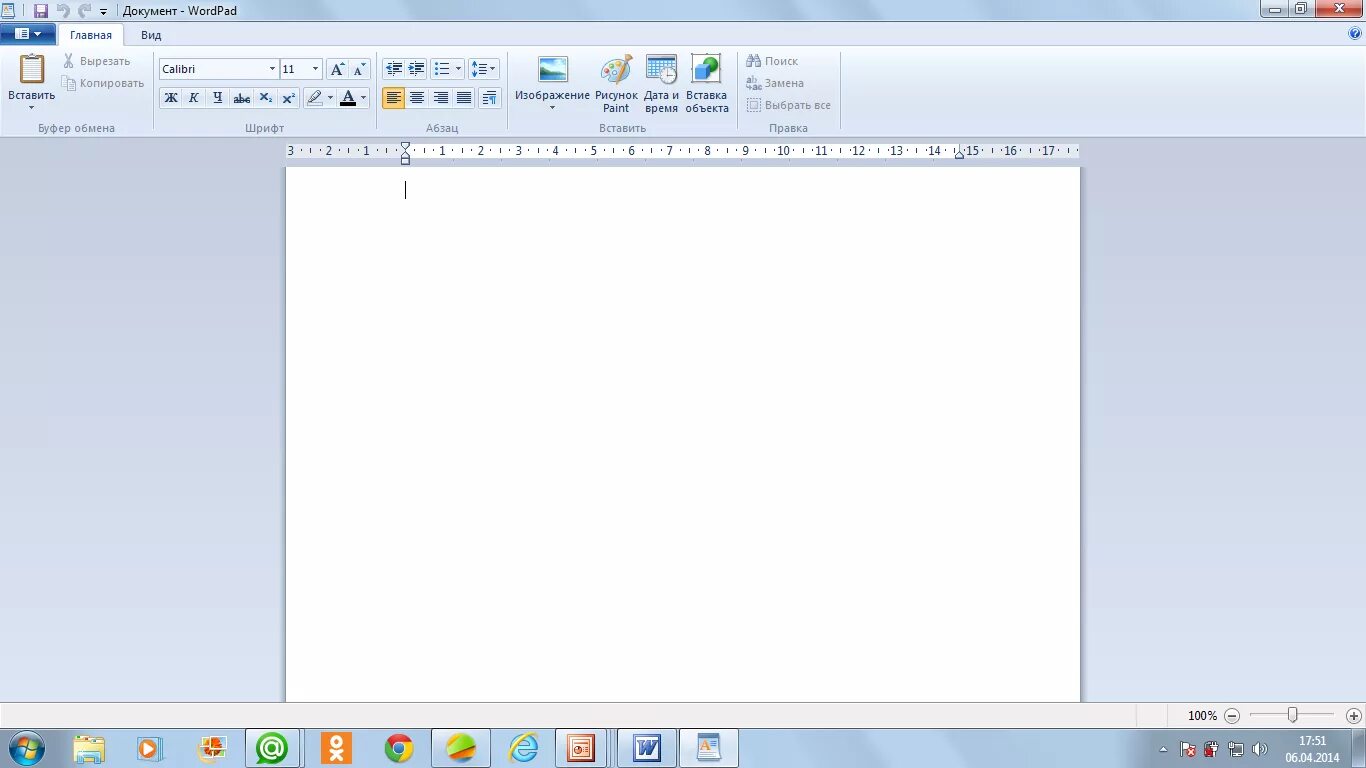Click the decrease indent icon
1366x768 pixels.
click(x=394, y=69)
